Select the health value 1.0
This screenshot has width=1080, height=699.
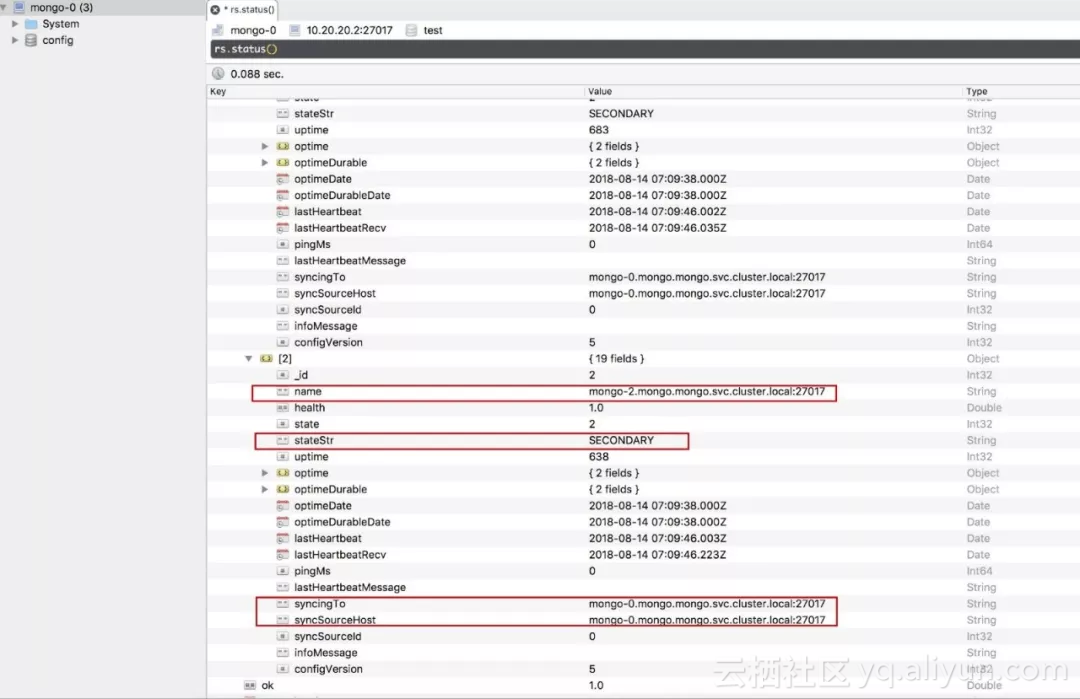[596, 408]
